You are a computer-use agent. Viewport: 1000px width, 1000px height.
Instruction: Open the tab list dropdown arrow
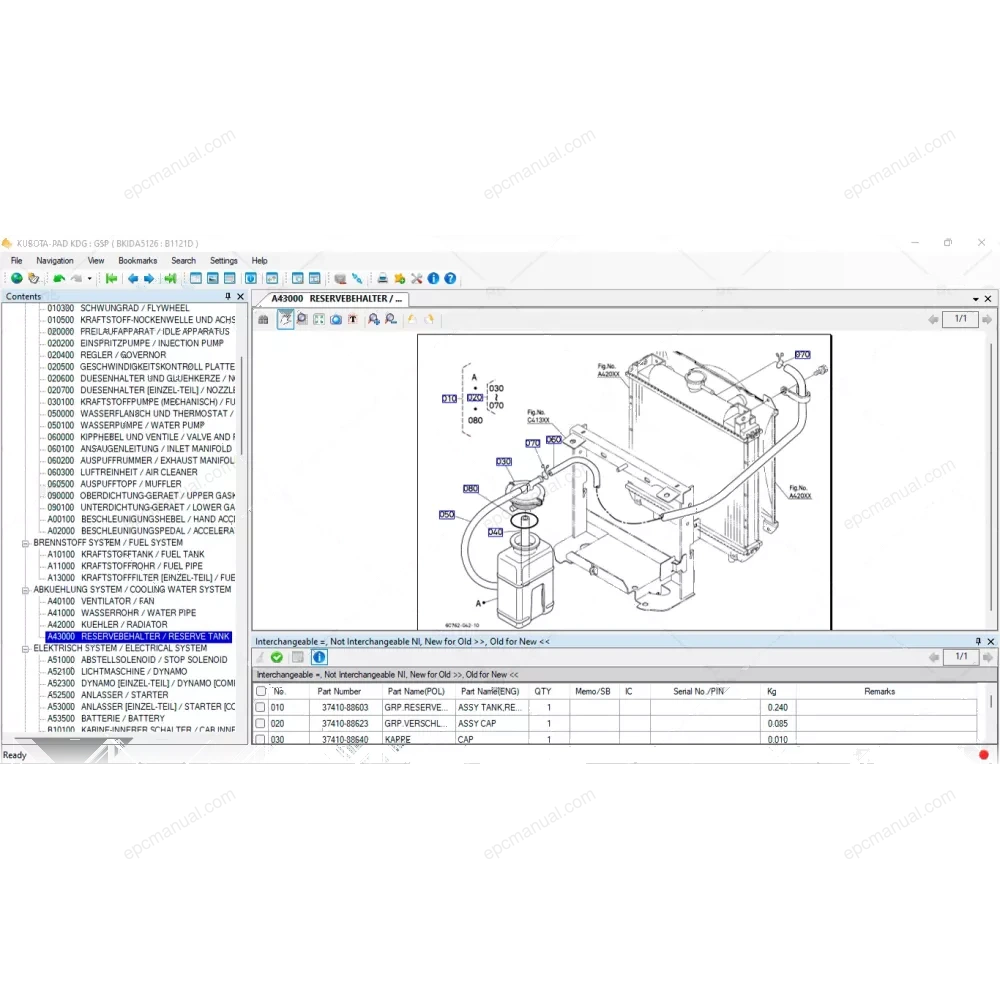click(976, 299)
